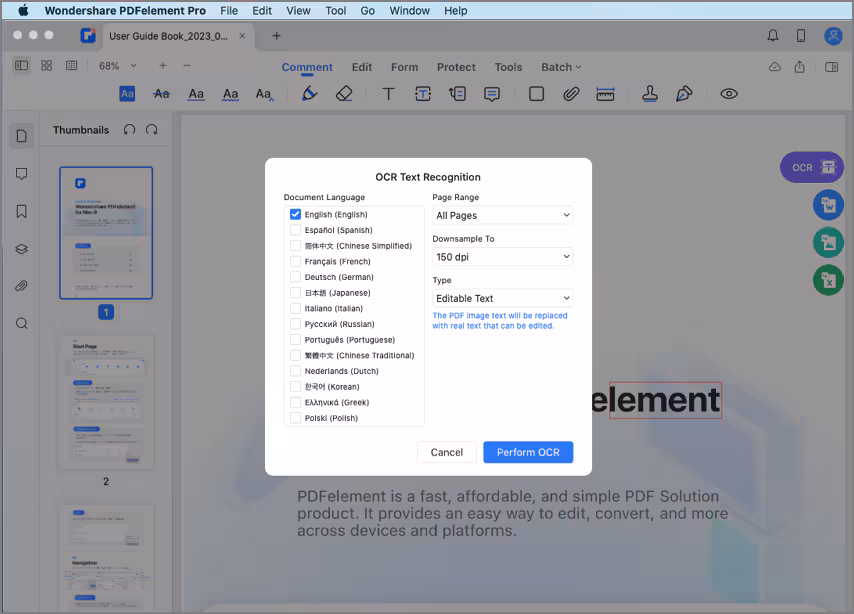Expand the Batch menu
Viewport: 854px width, 614px height.
coord(561,67)
